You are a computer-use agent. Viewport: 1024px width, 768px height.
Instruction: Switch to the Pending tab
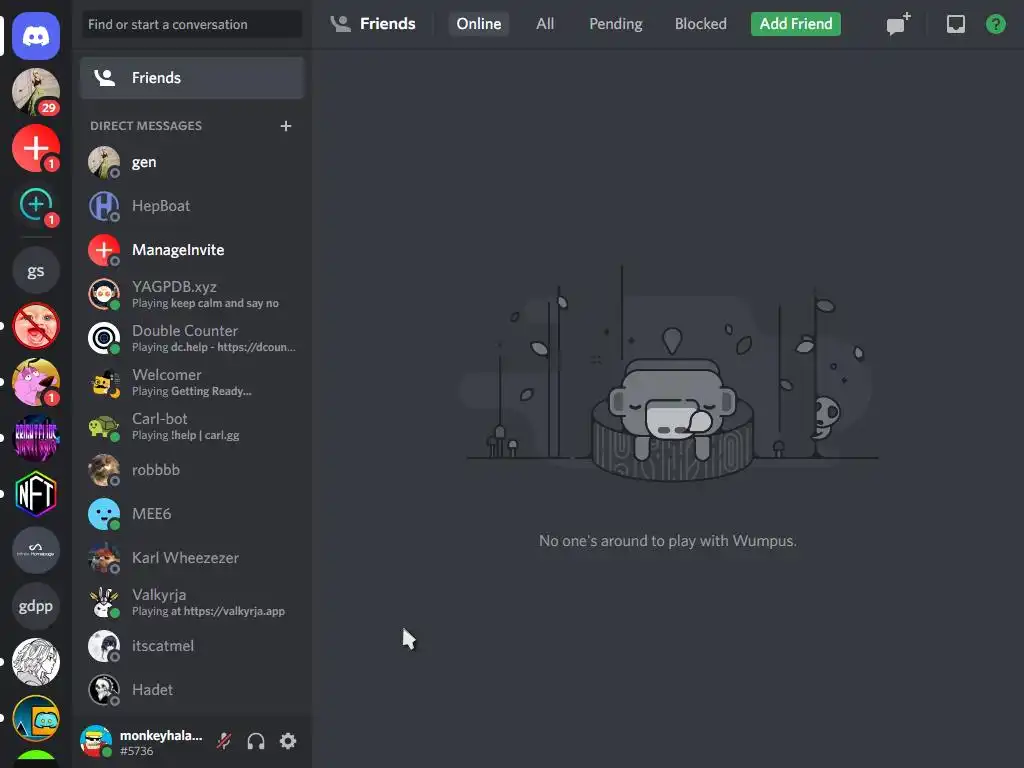[x=615, y=24]
